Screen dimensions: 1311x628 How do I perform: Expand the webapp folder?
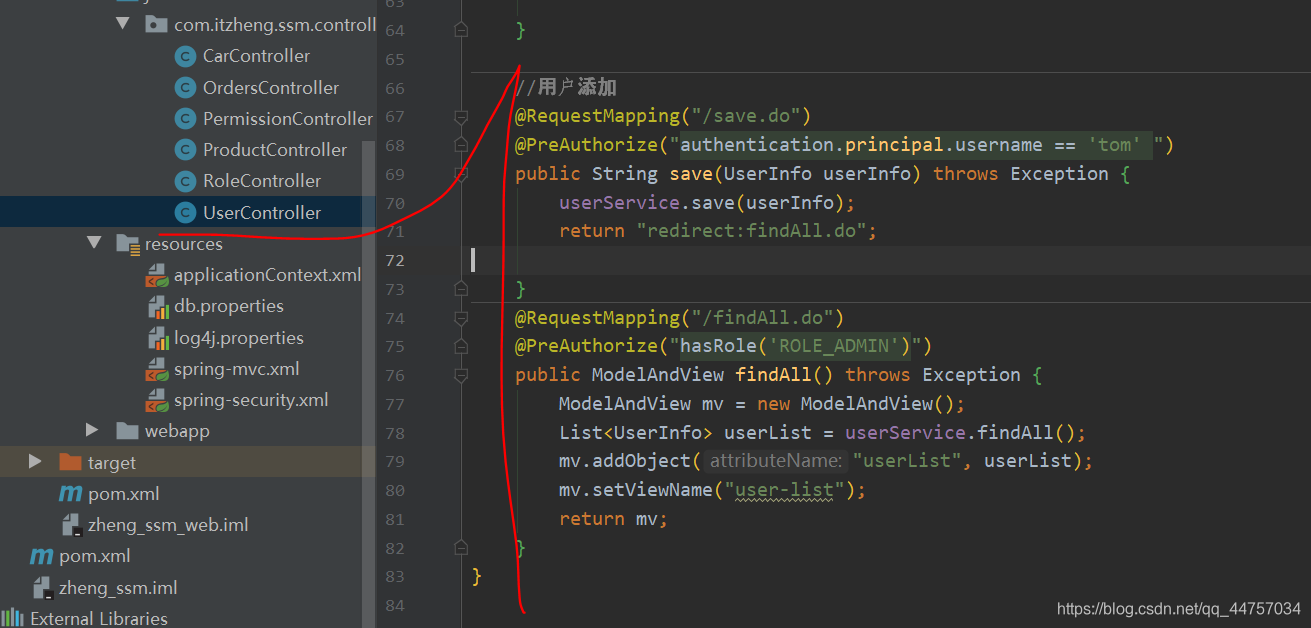93,431
